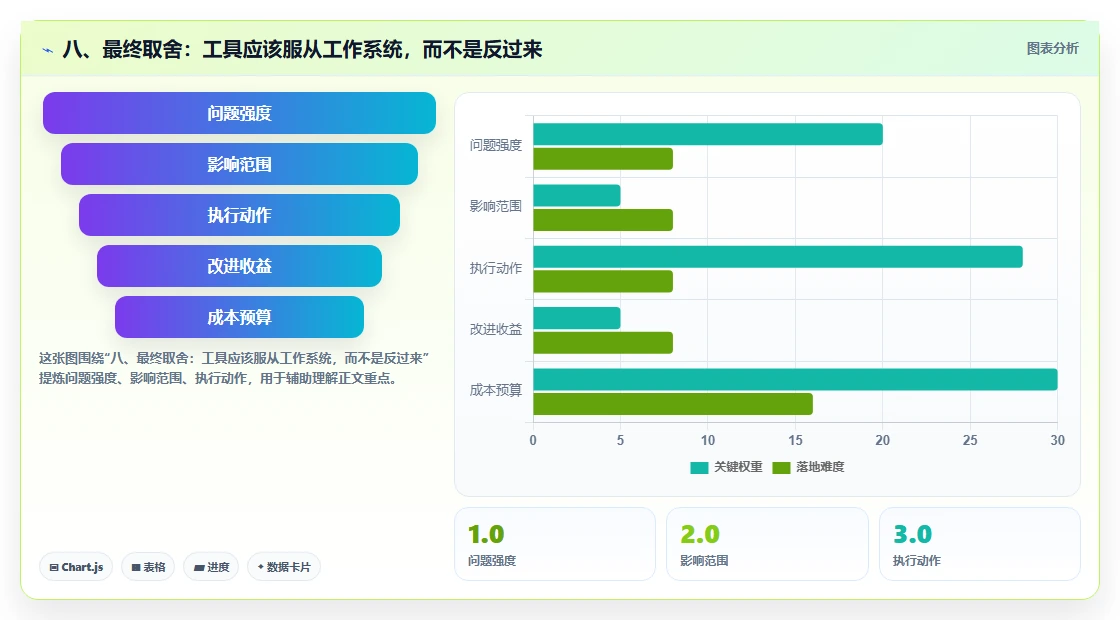
Task: Open the 2.0 影响范围 data card
Action: tap(767, 544)
